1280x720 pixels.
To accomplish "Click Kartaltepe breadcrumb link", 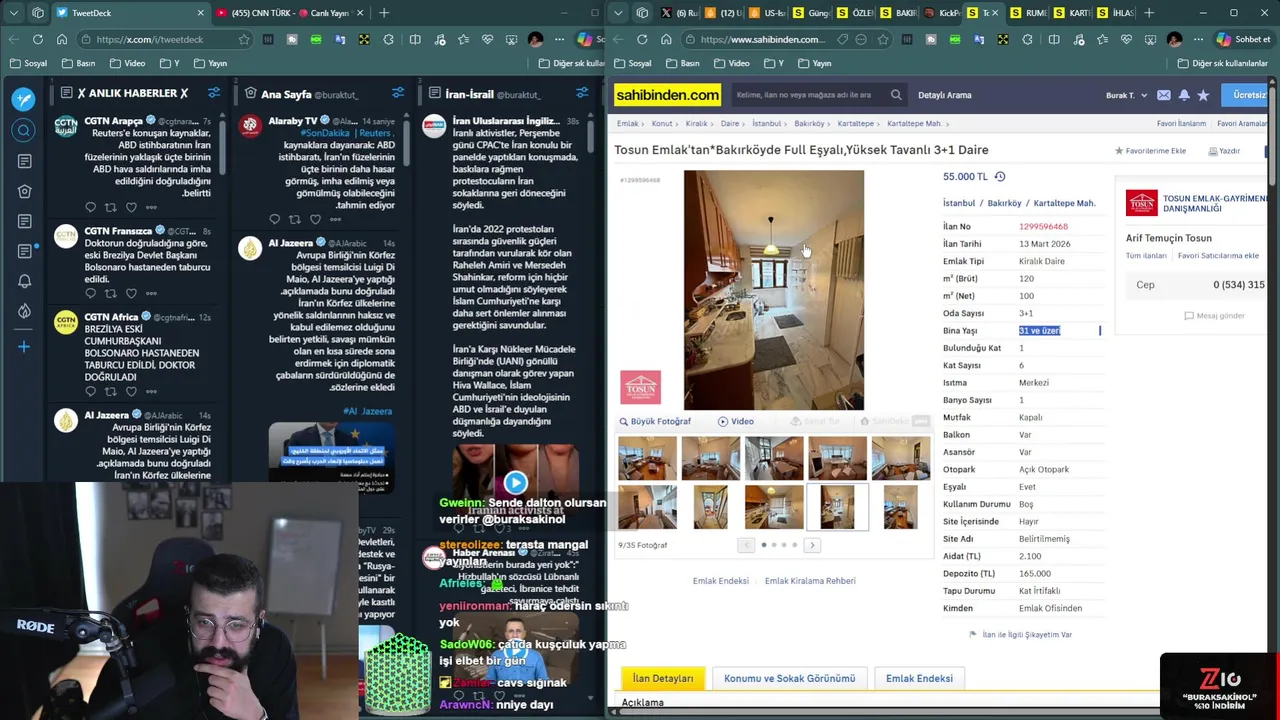I will coord(856,124).
